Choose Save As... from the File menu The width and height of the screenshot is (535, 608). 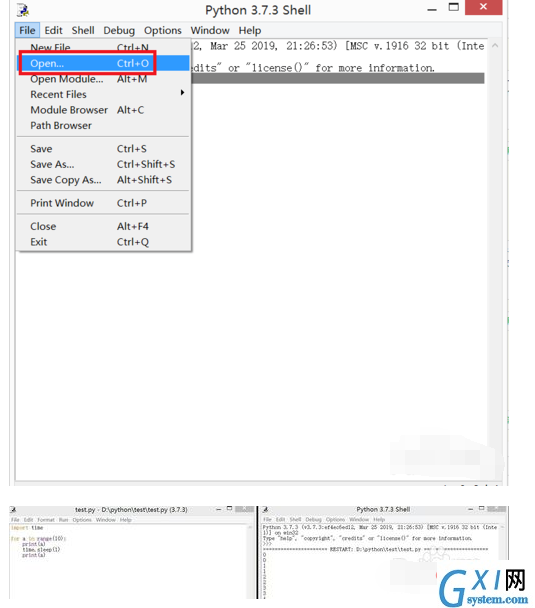point(104,164)
